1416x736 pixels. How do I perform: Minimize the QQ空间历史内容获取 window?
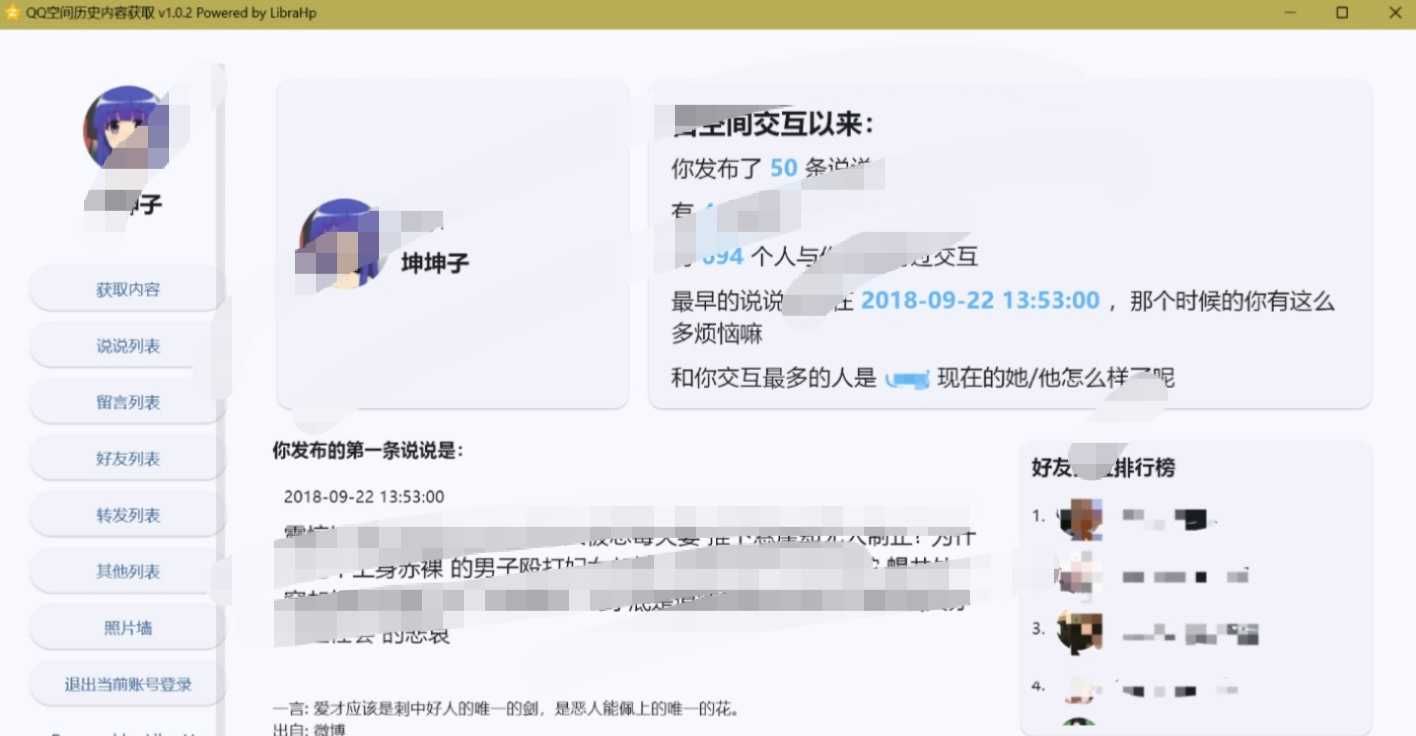pos(1289,13)
